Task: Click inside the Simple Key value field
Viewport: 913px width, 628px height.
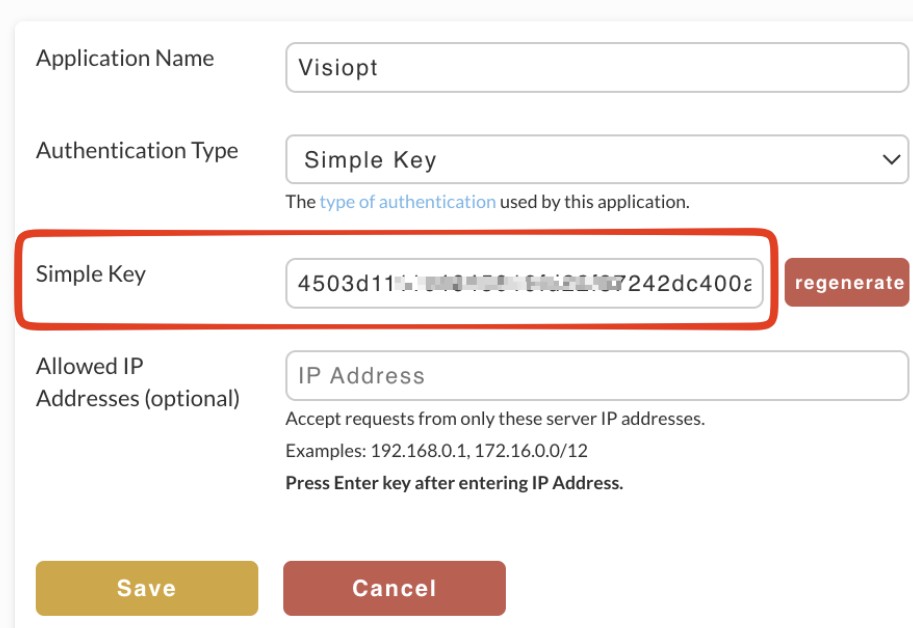Action: pyautogui.click(x=524, y=283)
